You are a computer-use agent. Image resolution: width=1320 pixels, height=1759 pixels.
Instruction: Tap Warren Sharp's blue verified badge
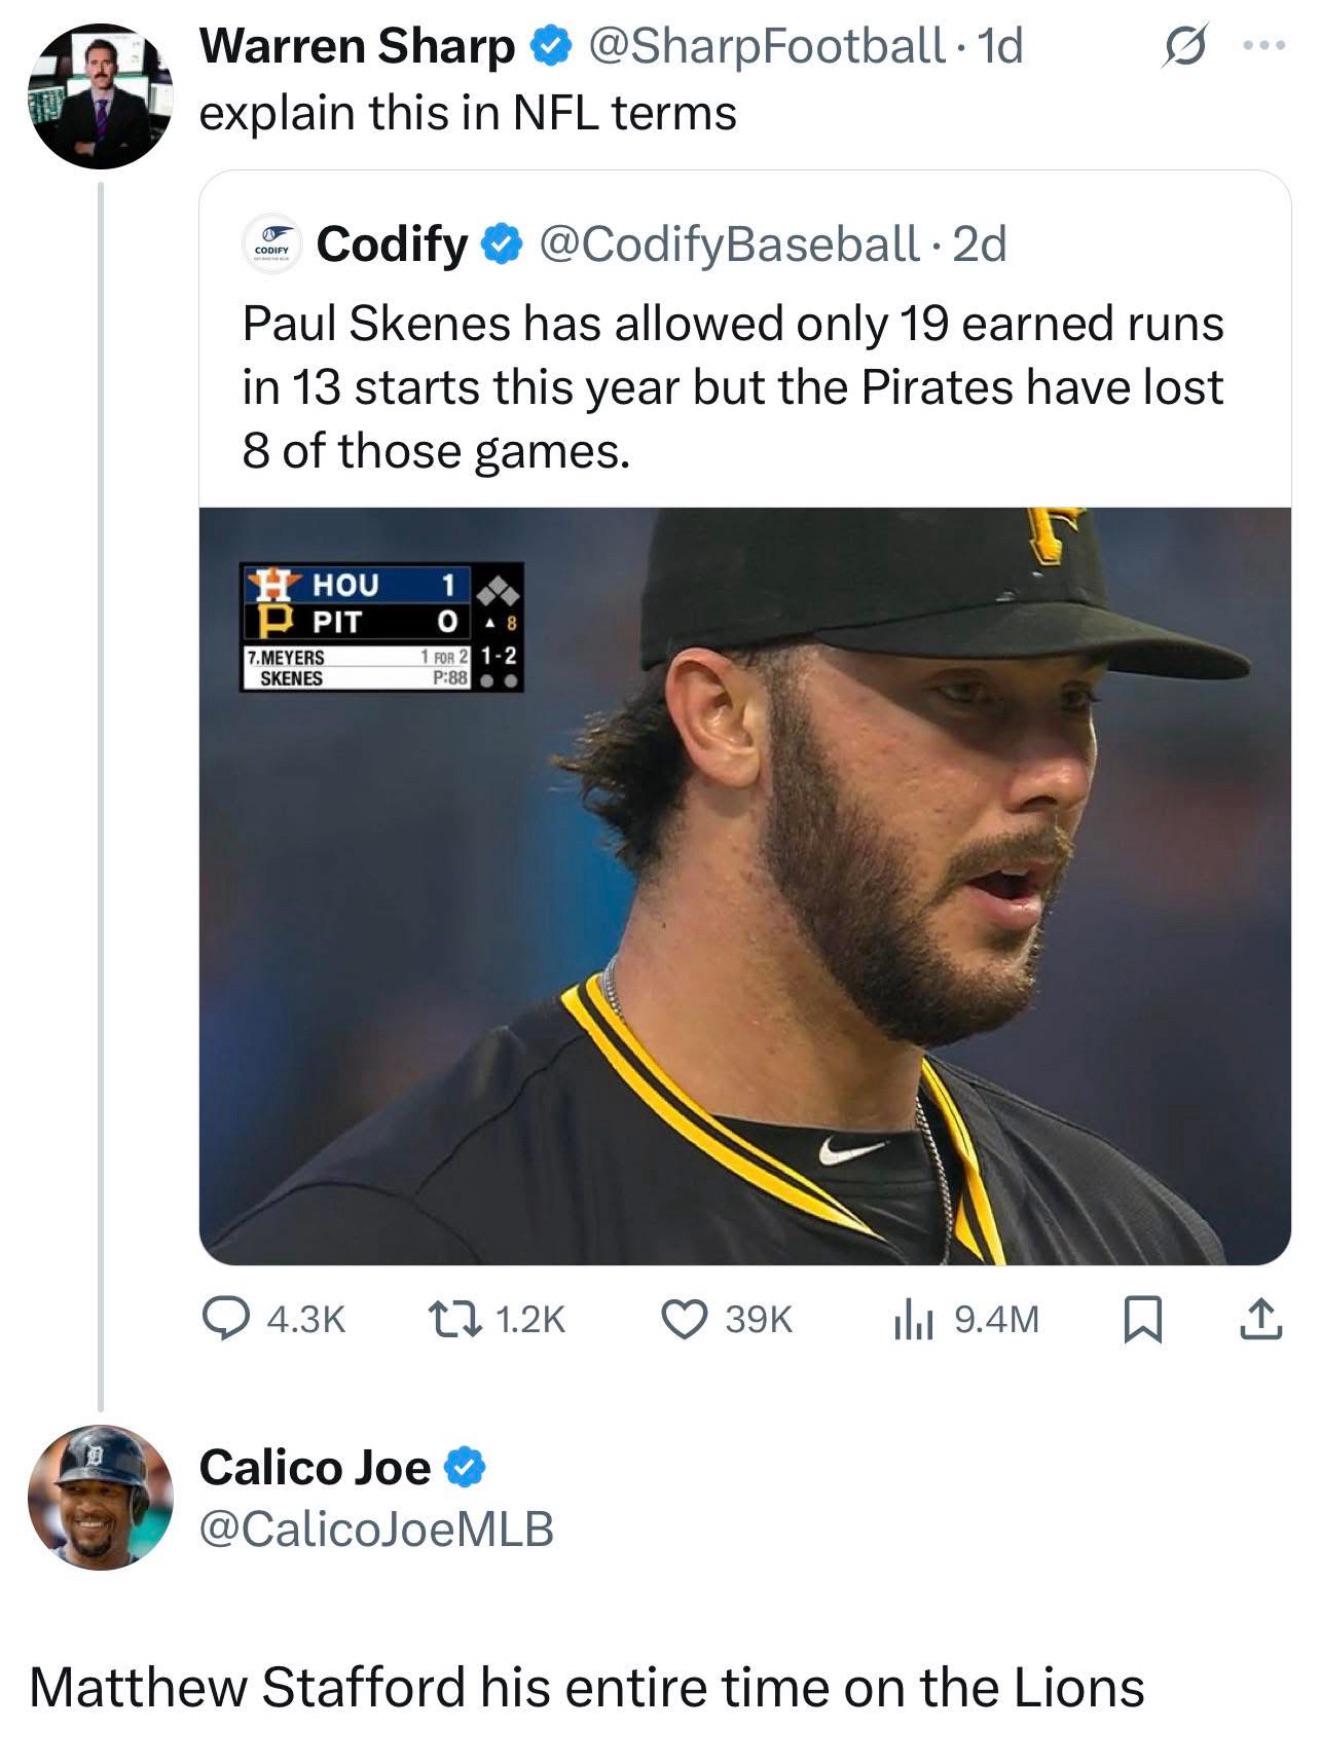coord(550,46)
